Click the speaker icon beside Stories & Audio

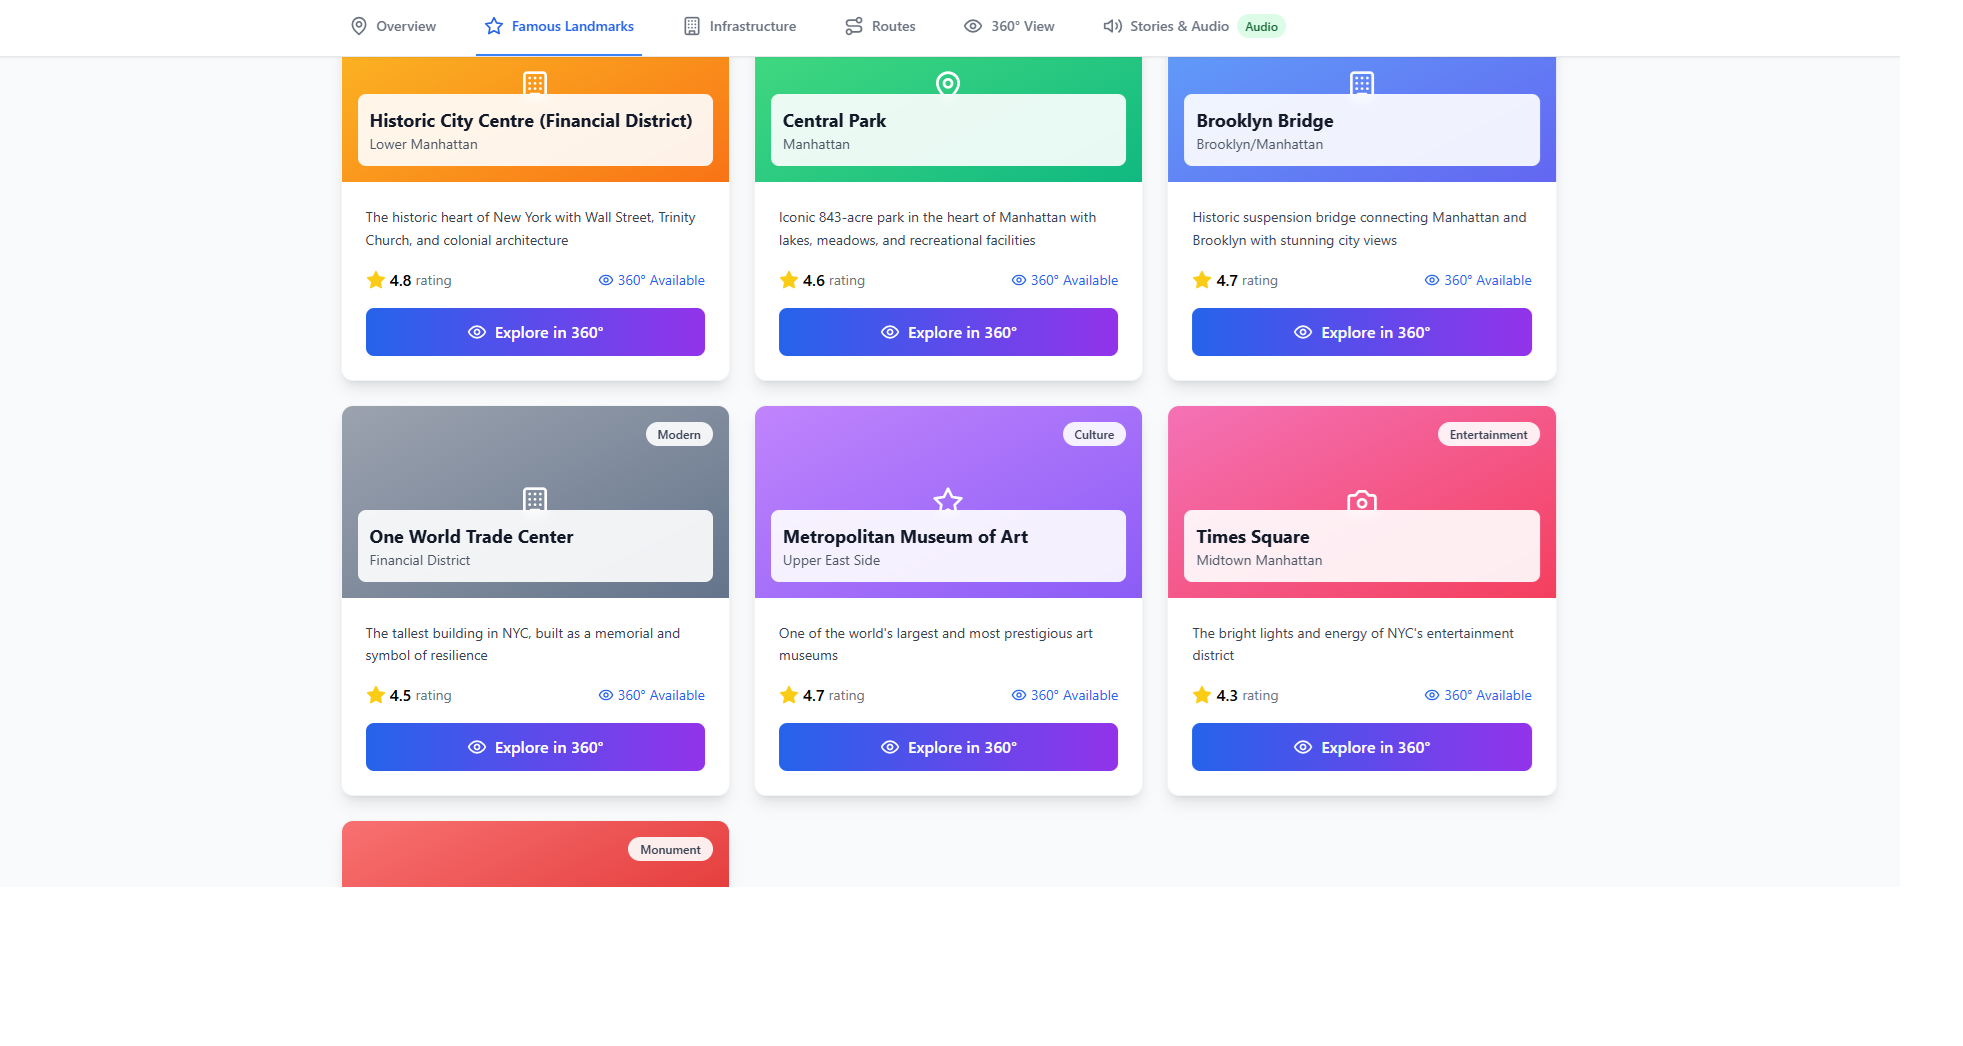(1112, 26)
